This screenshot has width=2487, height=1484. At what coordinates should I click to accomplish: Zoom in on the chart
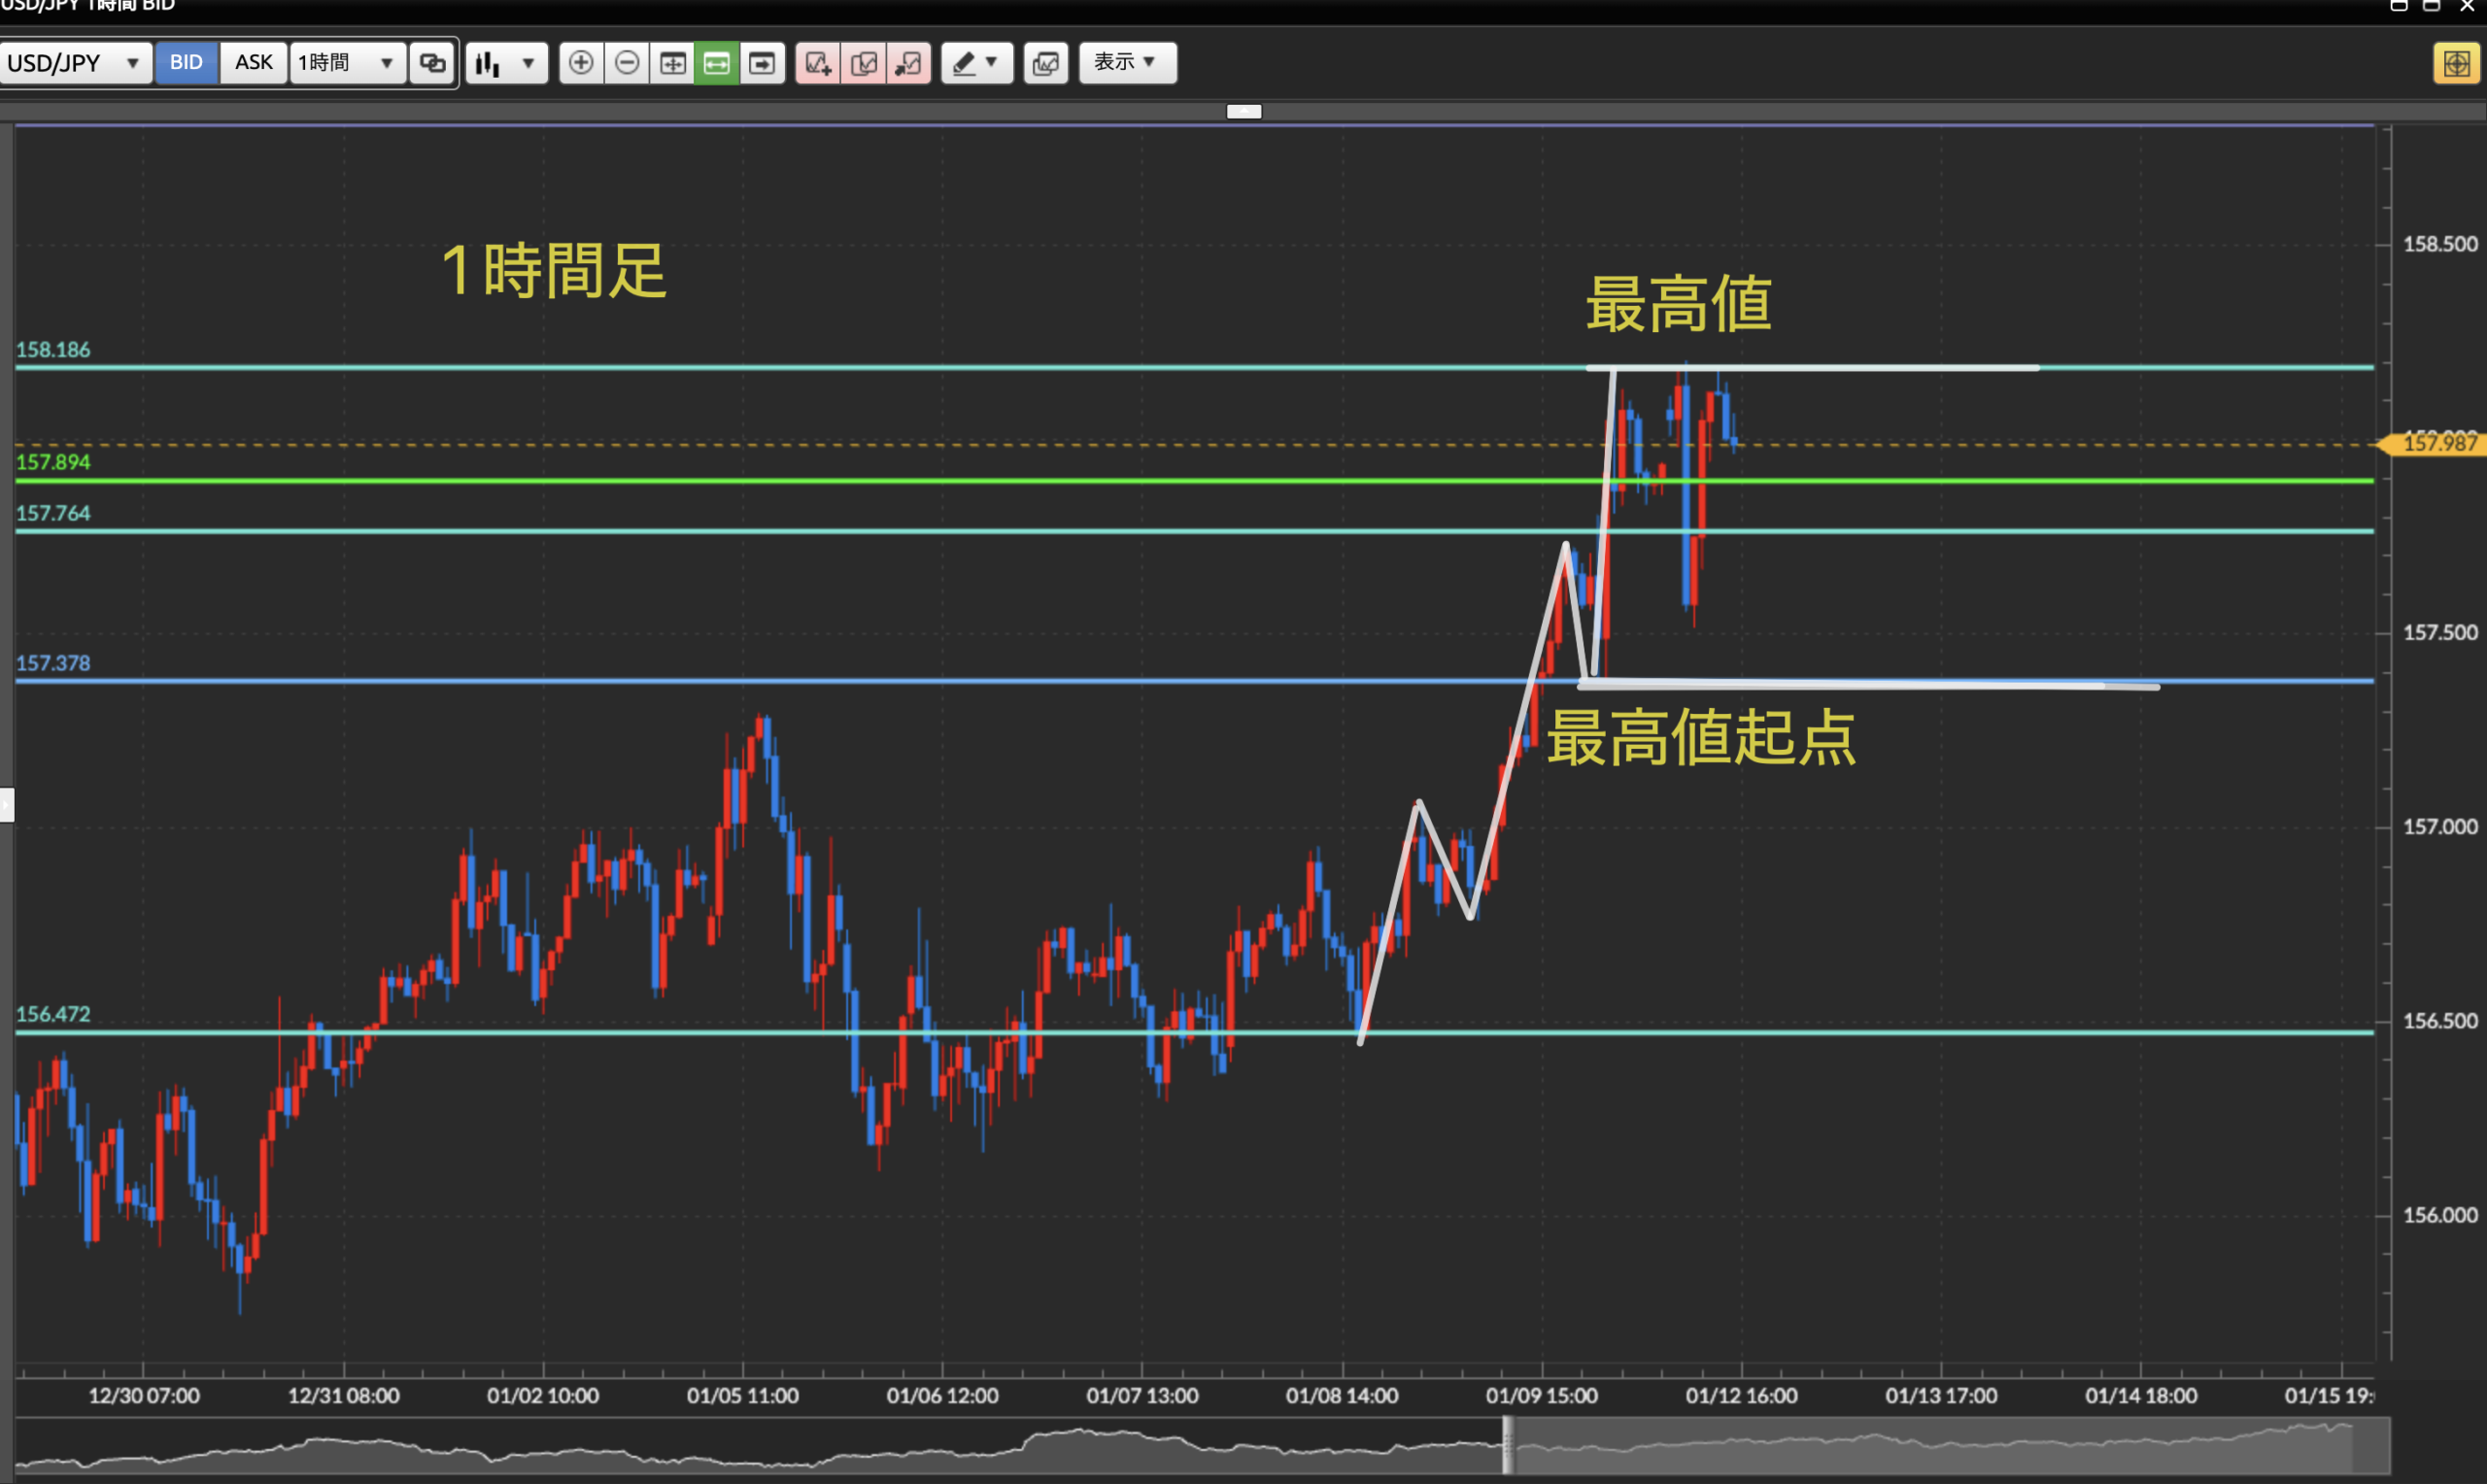(581, 63)
